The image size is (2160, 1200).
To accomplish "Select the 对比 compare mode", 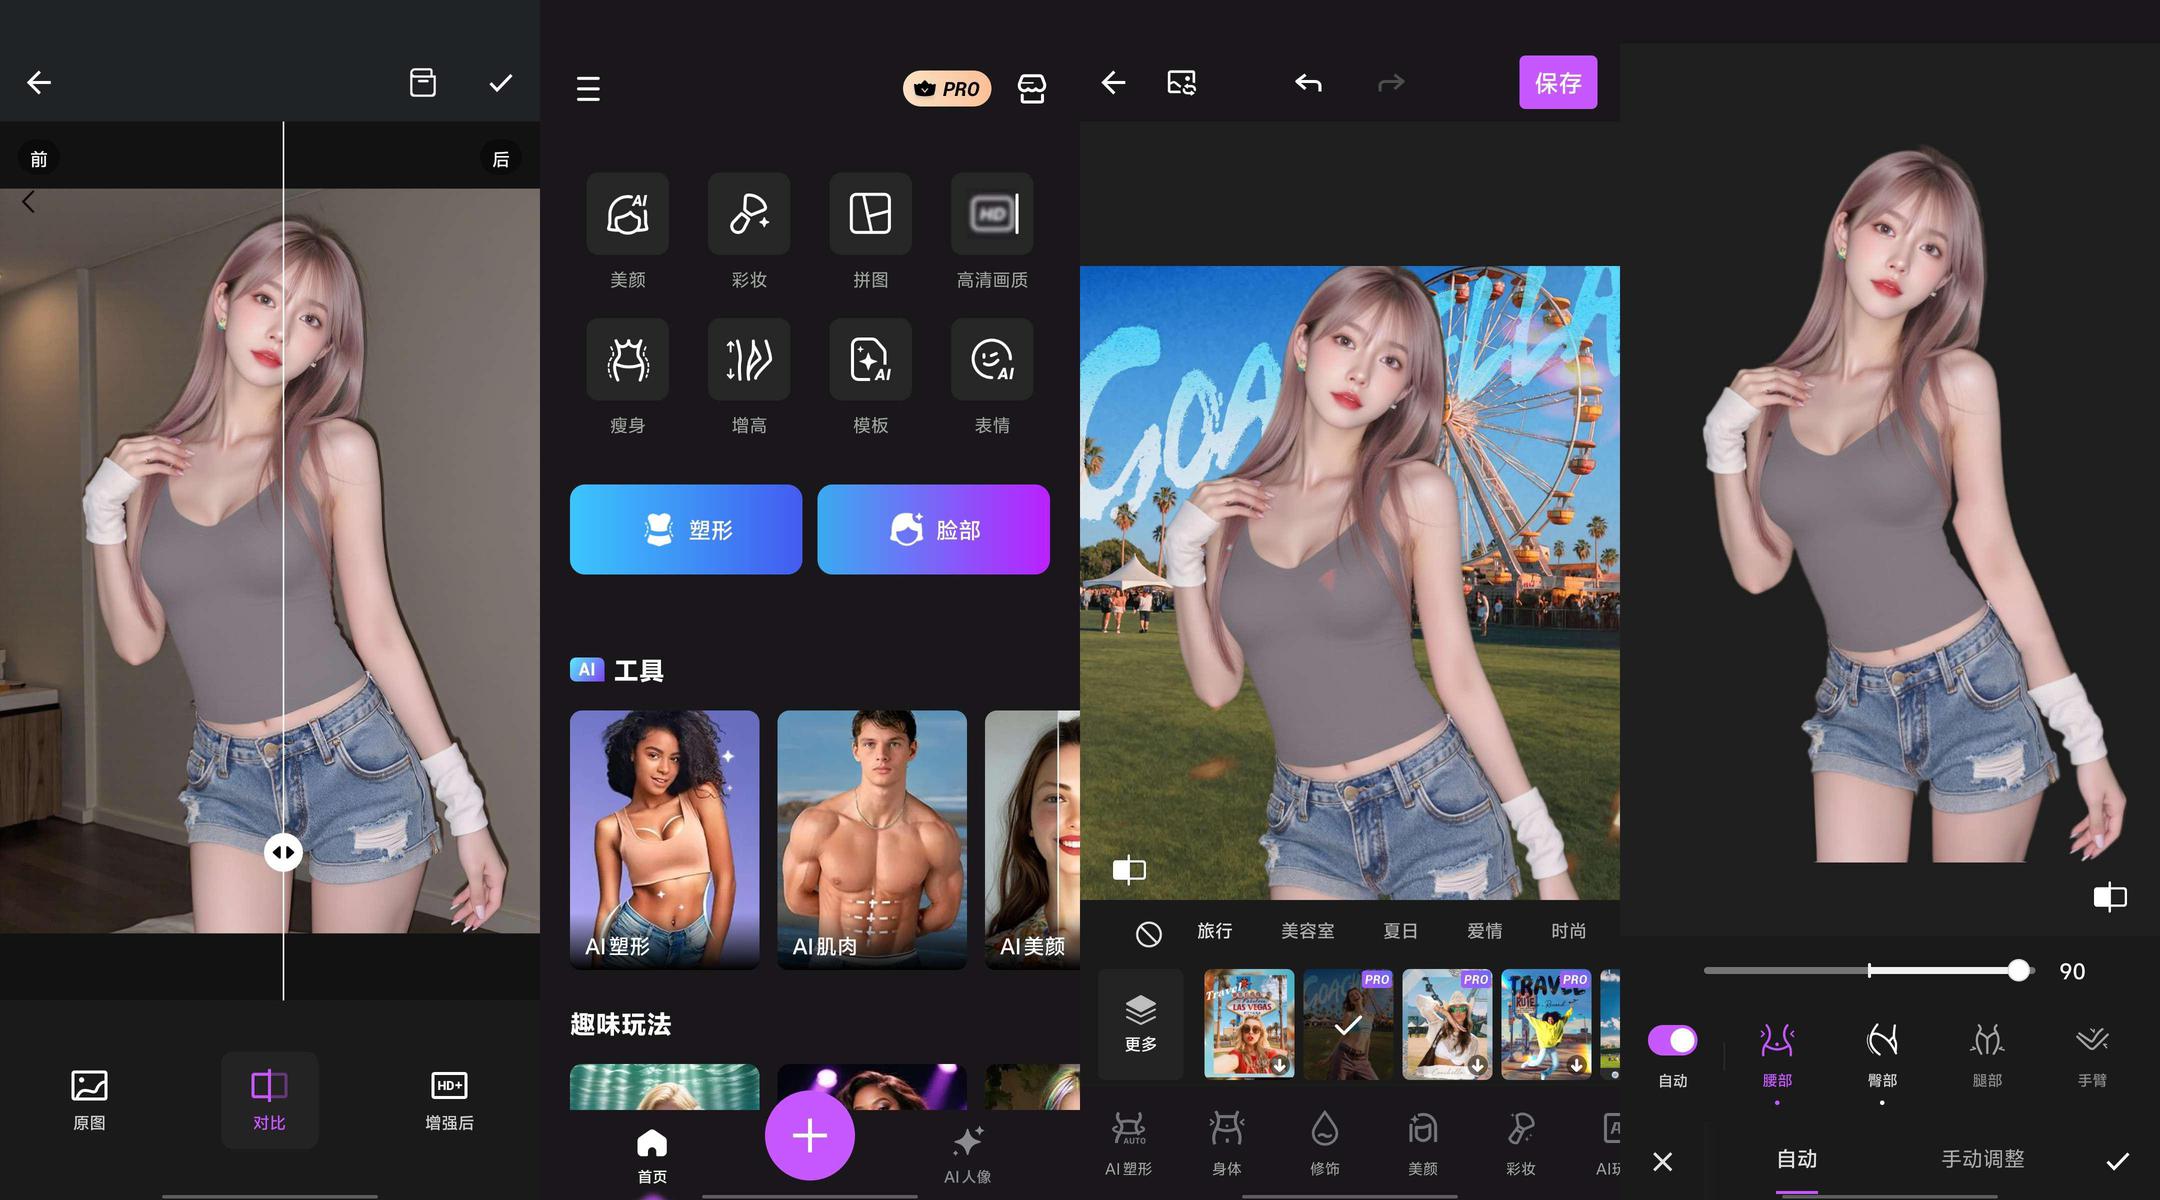I will click(x=269, y=1098).
